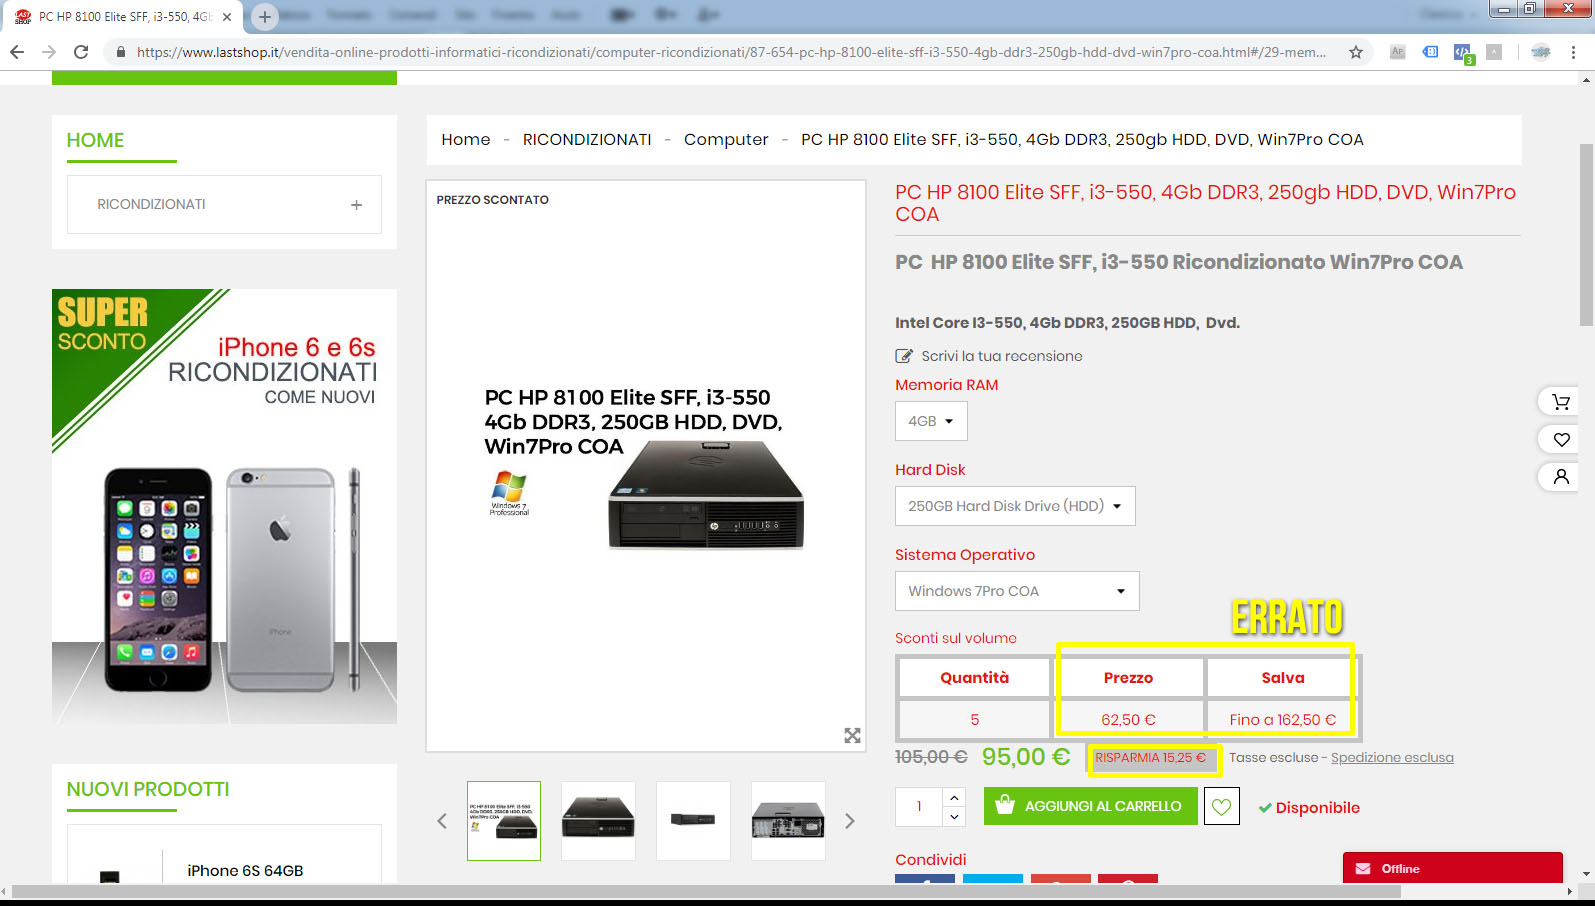Go to RICONDIZIONATI in the breadcrumb
The height and width of the screenshot is (906, 1595).
tap(587, 140)
